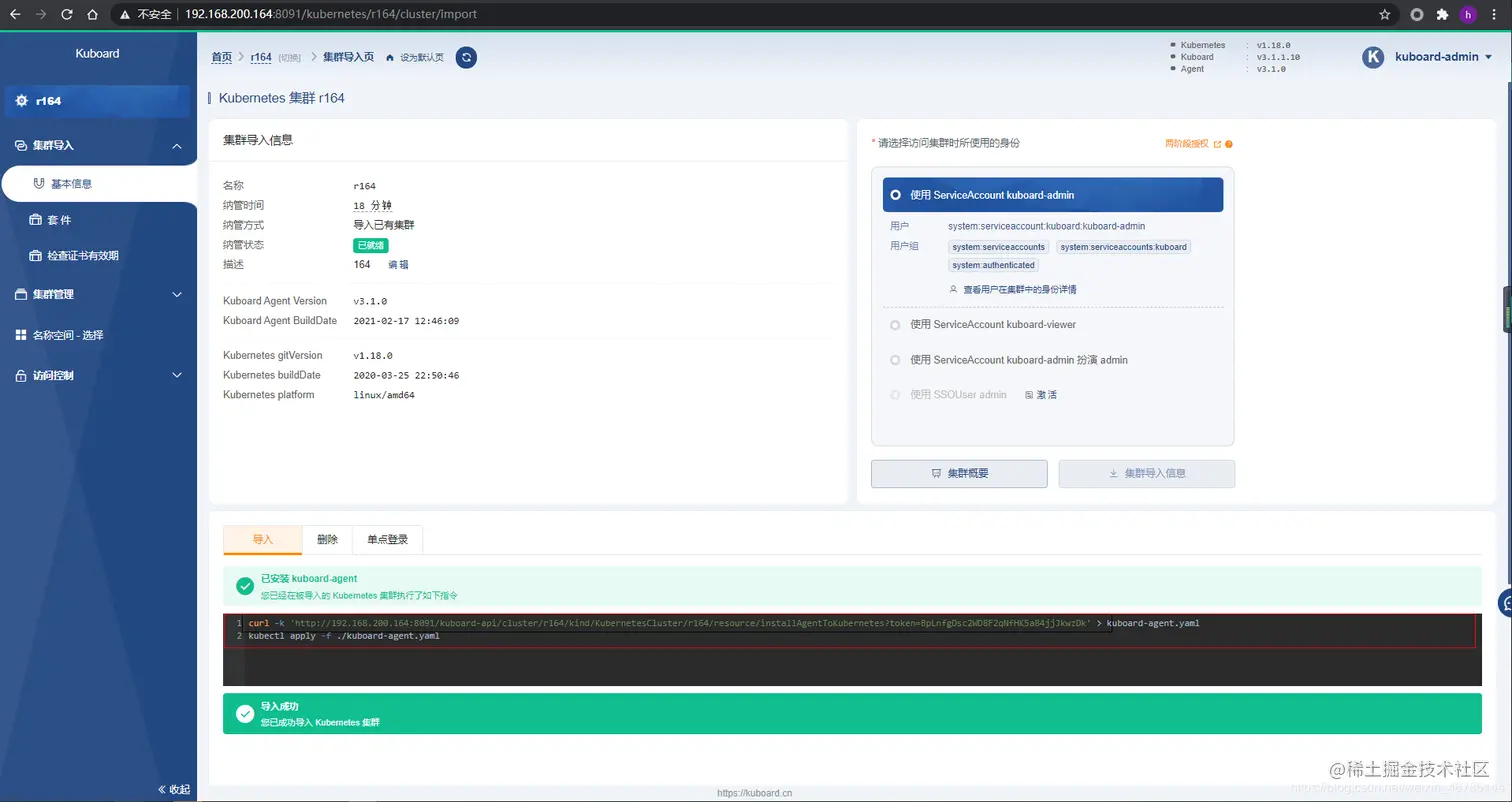
Task: Click the linux/amd64 platform value
Action: point(384,395)
